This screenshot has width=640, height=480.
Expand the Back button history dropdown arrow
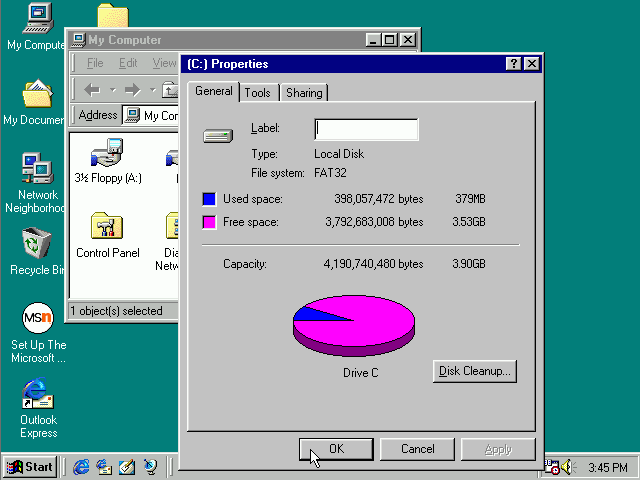tap(112, 90)
